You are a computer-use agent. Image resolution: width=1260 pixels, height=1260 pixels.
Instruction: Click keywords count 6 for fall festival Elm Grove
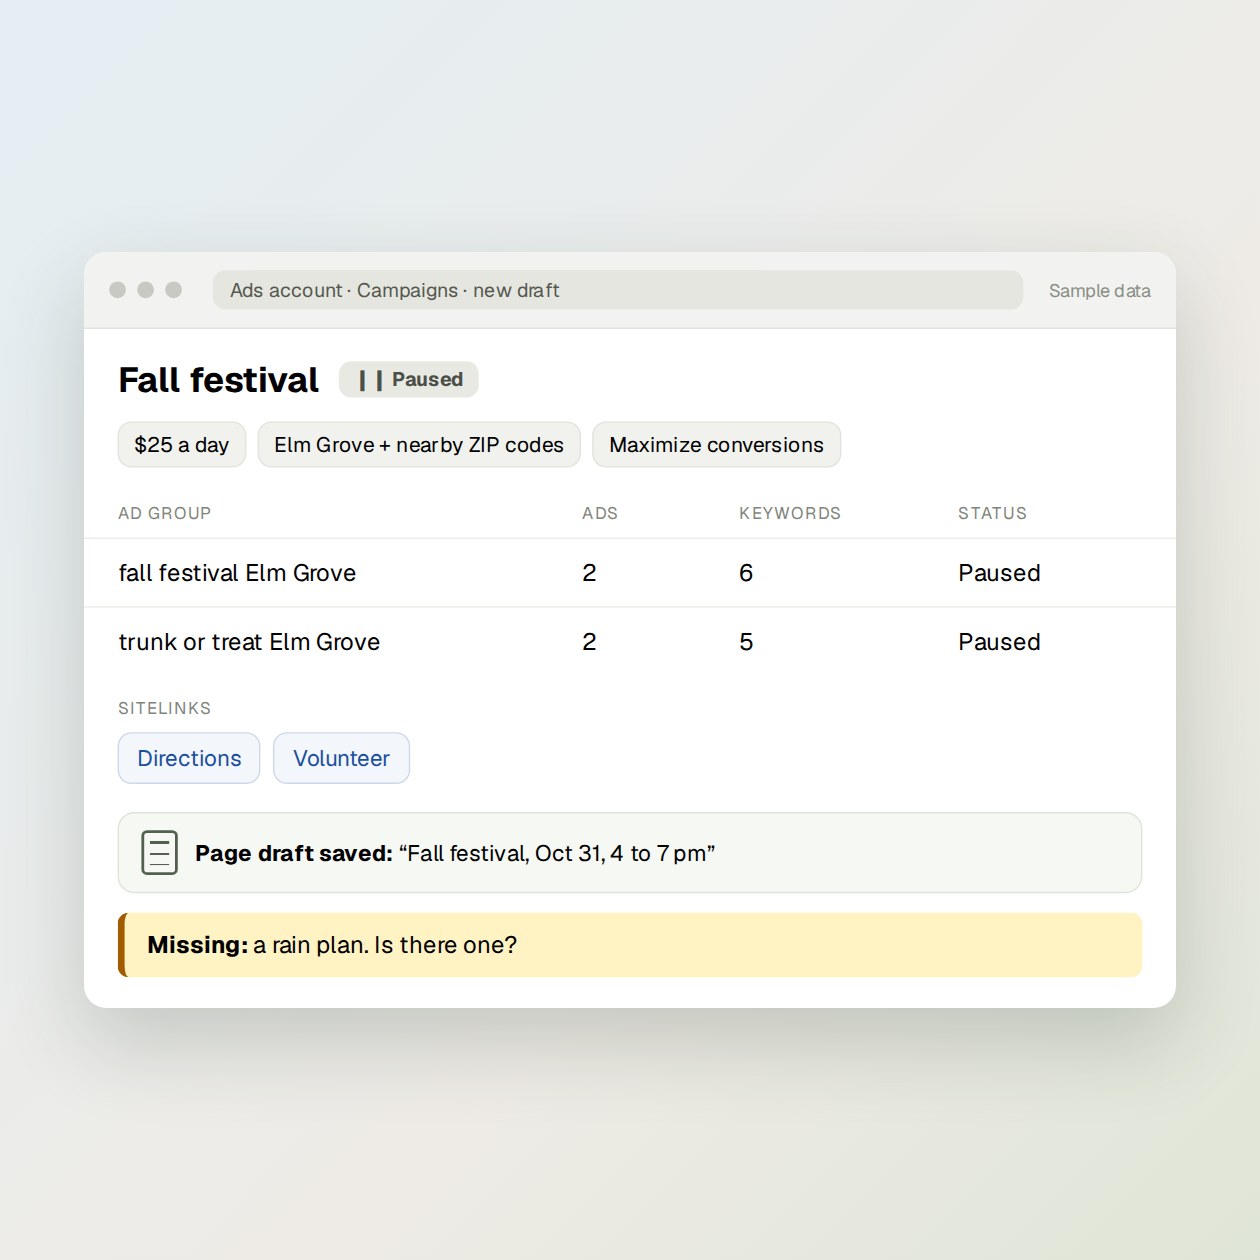746,573
